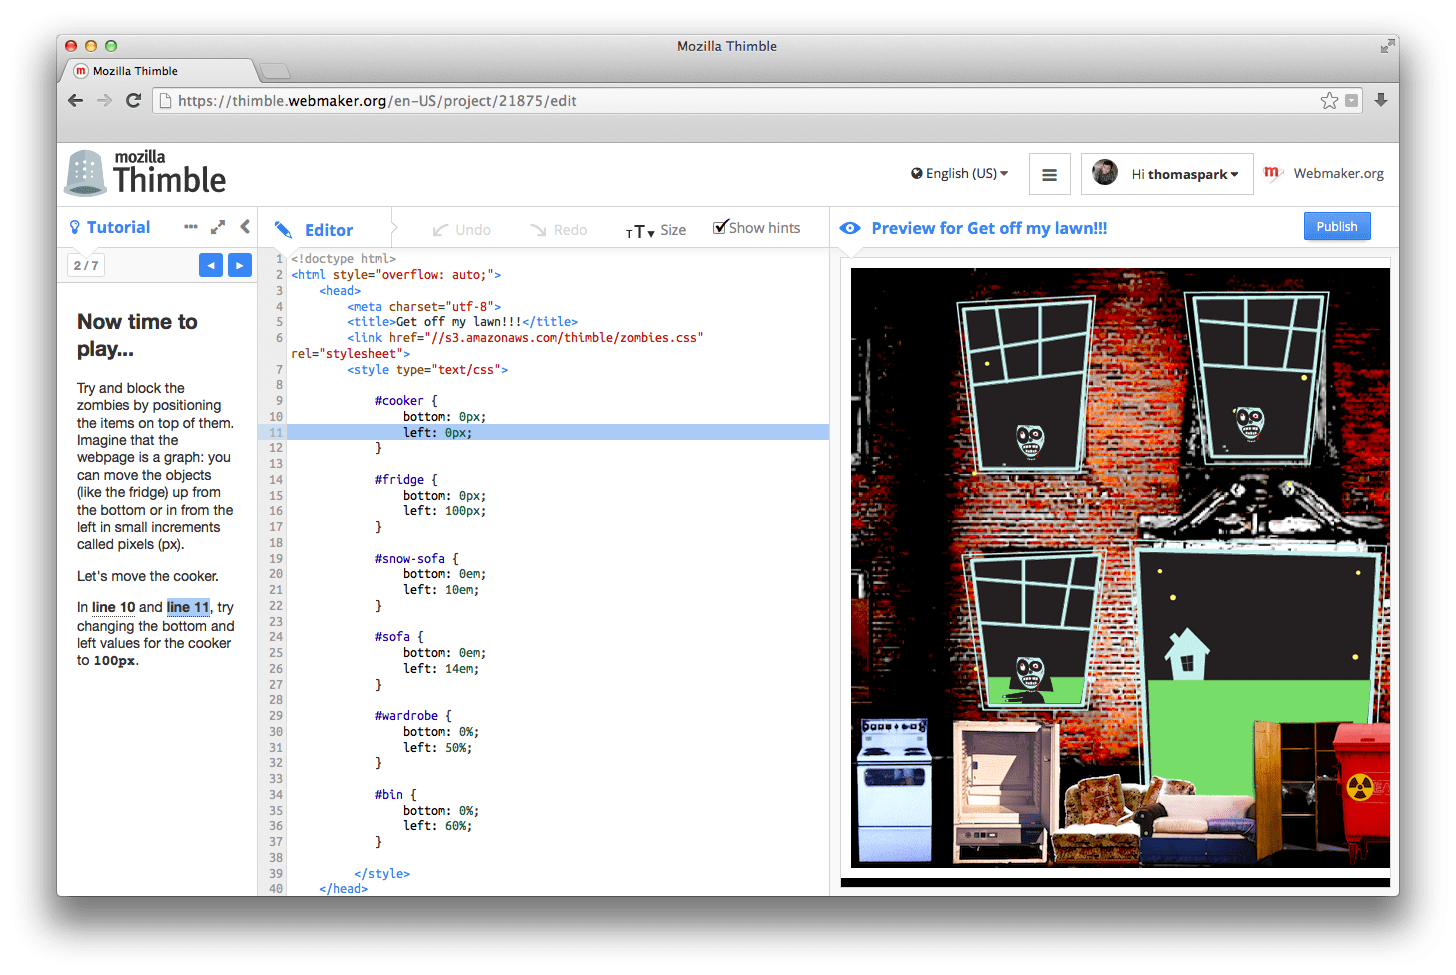The width and height of the screenshot is (1456, 975).
Task: Open the Hi thomaspark account dropdown
Action: tap(1184, 173)
